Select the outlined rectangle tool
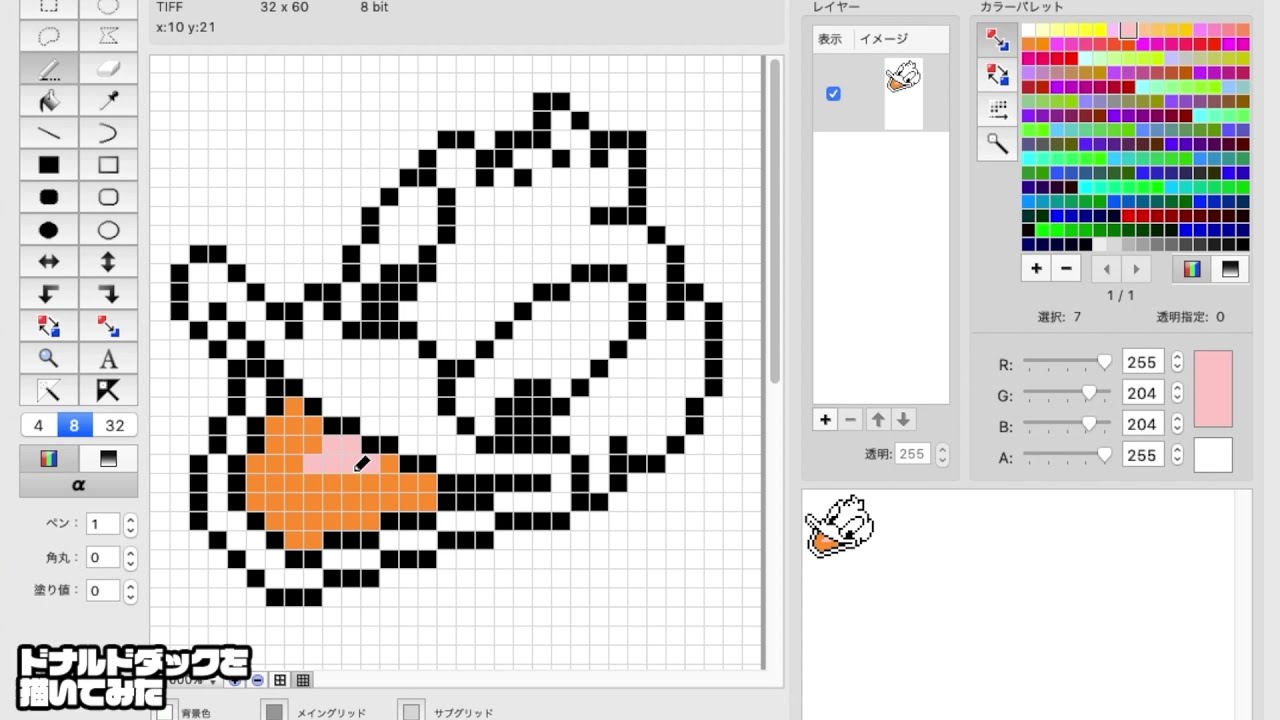Screen dimensions: 1280x720 tap(108, 165)
